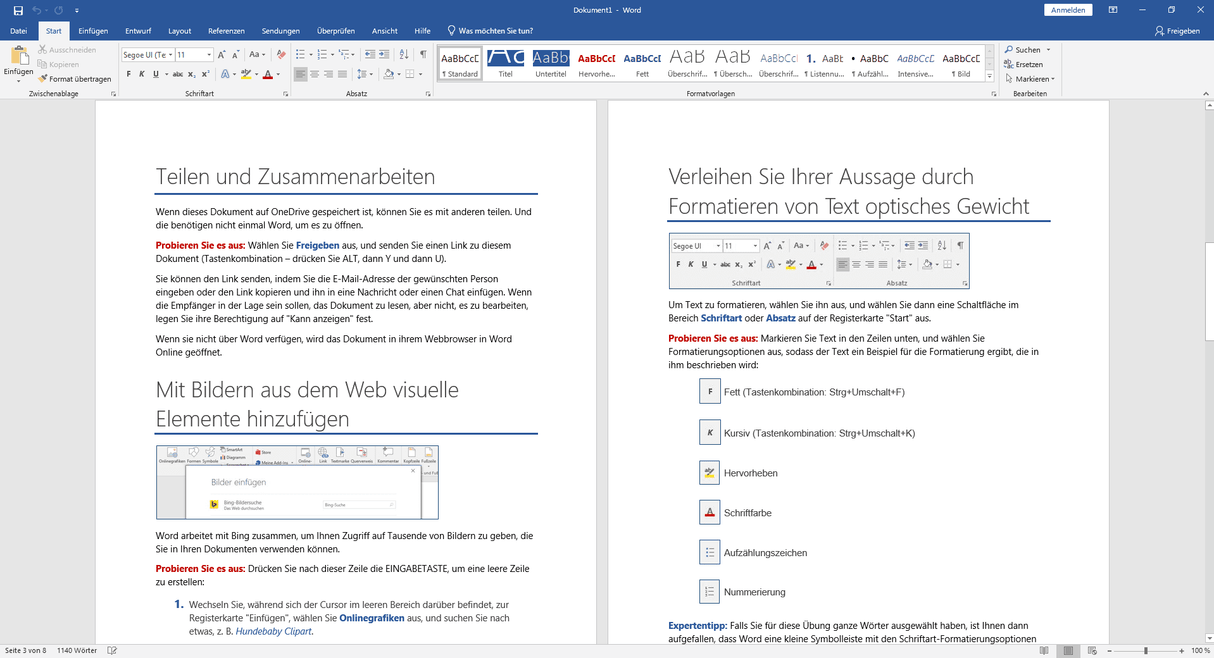Click the Freigeben link in the document text
The image size is (1214, 658).
317,244
